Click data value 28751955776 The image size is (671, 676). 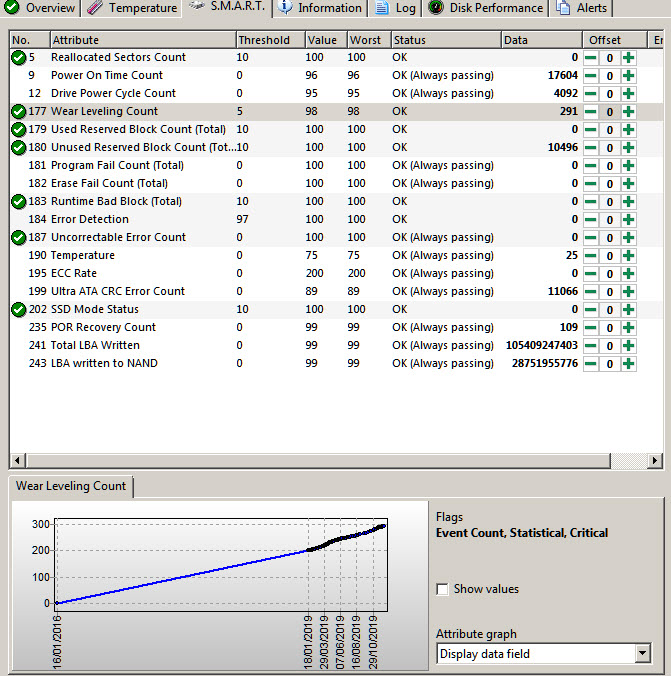[x=545, y=363]
